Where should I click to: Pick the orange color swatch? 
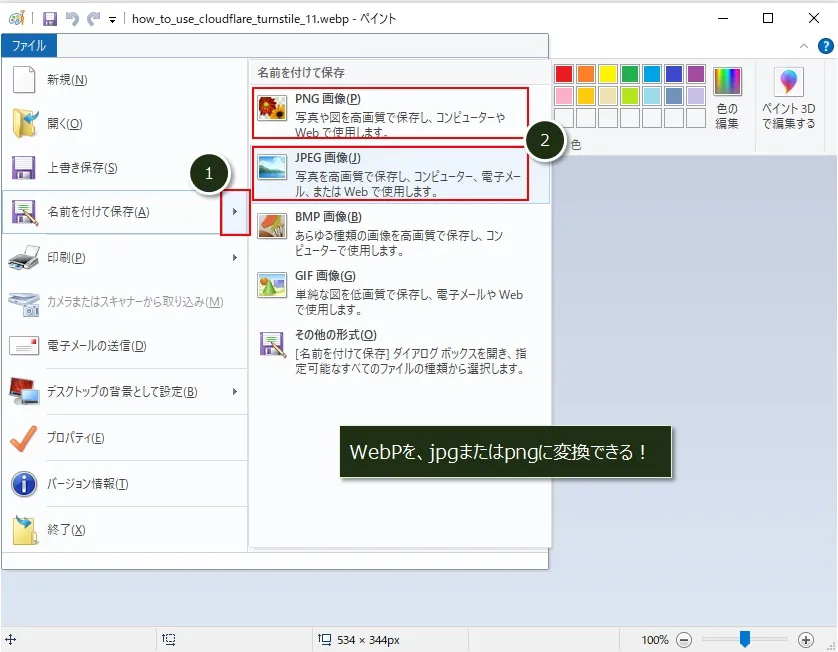coord(586,74)
